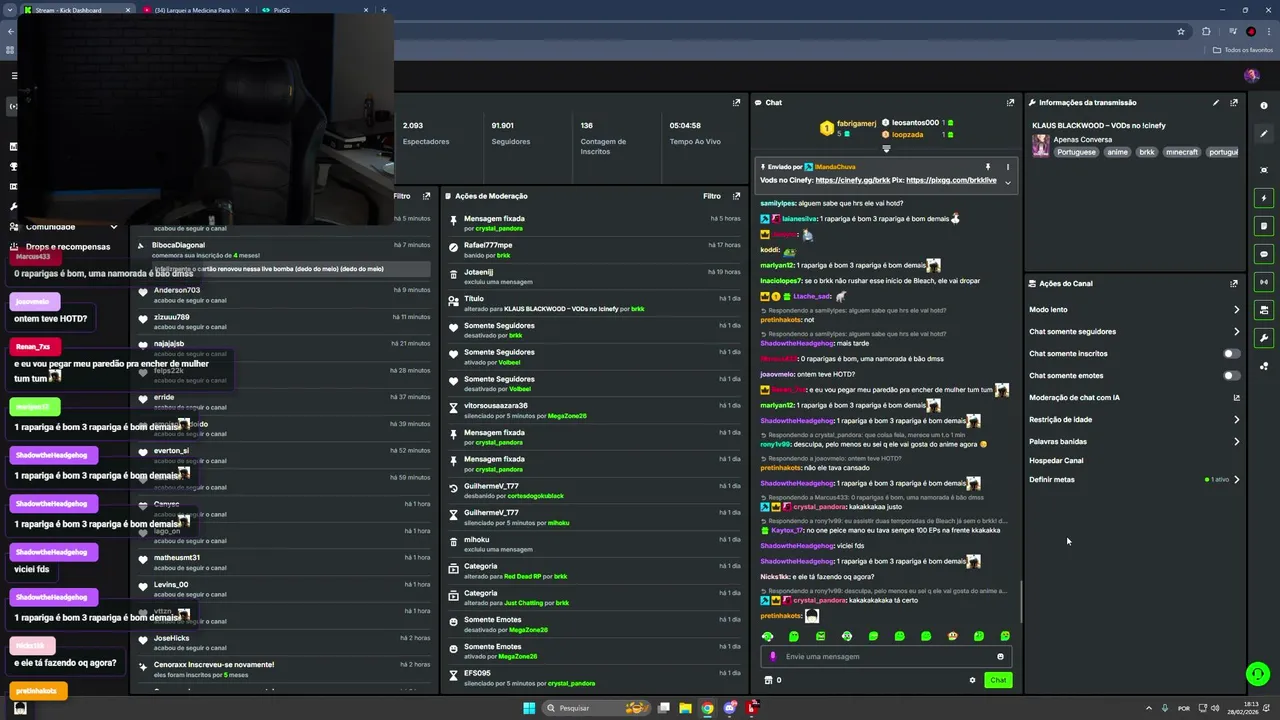
Task: Click the document icon in right sidebar
Action: click(x=1264, y=226)
